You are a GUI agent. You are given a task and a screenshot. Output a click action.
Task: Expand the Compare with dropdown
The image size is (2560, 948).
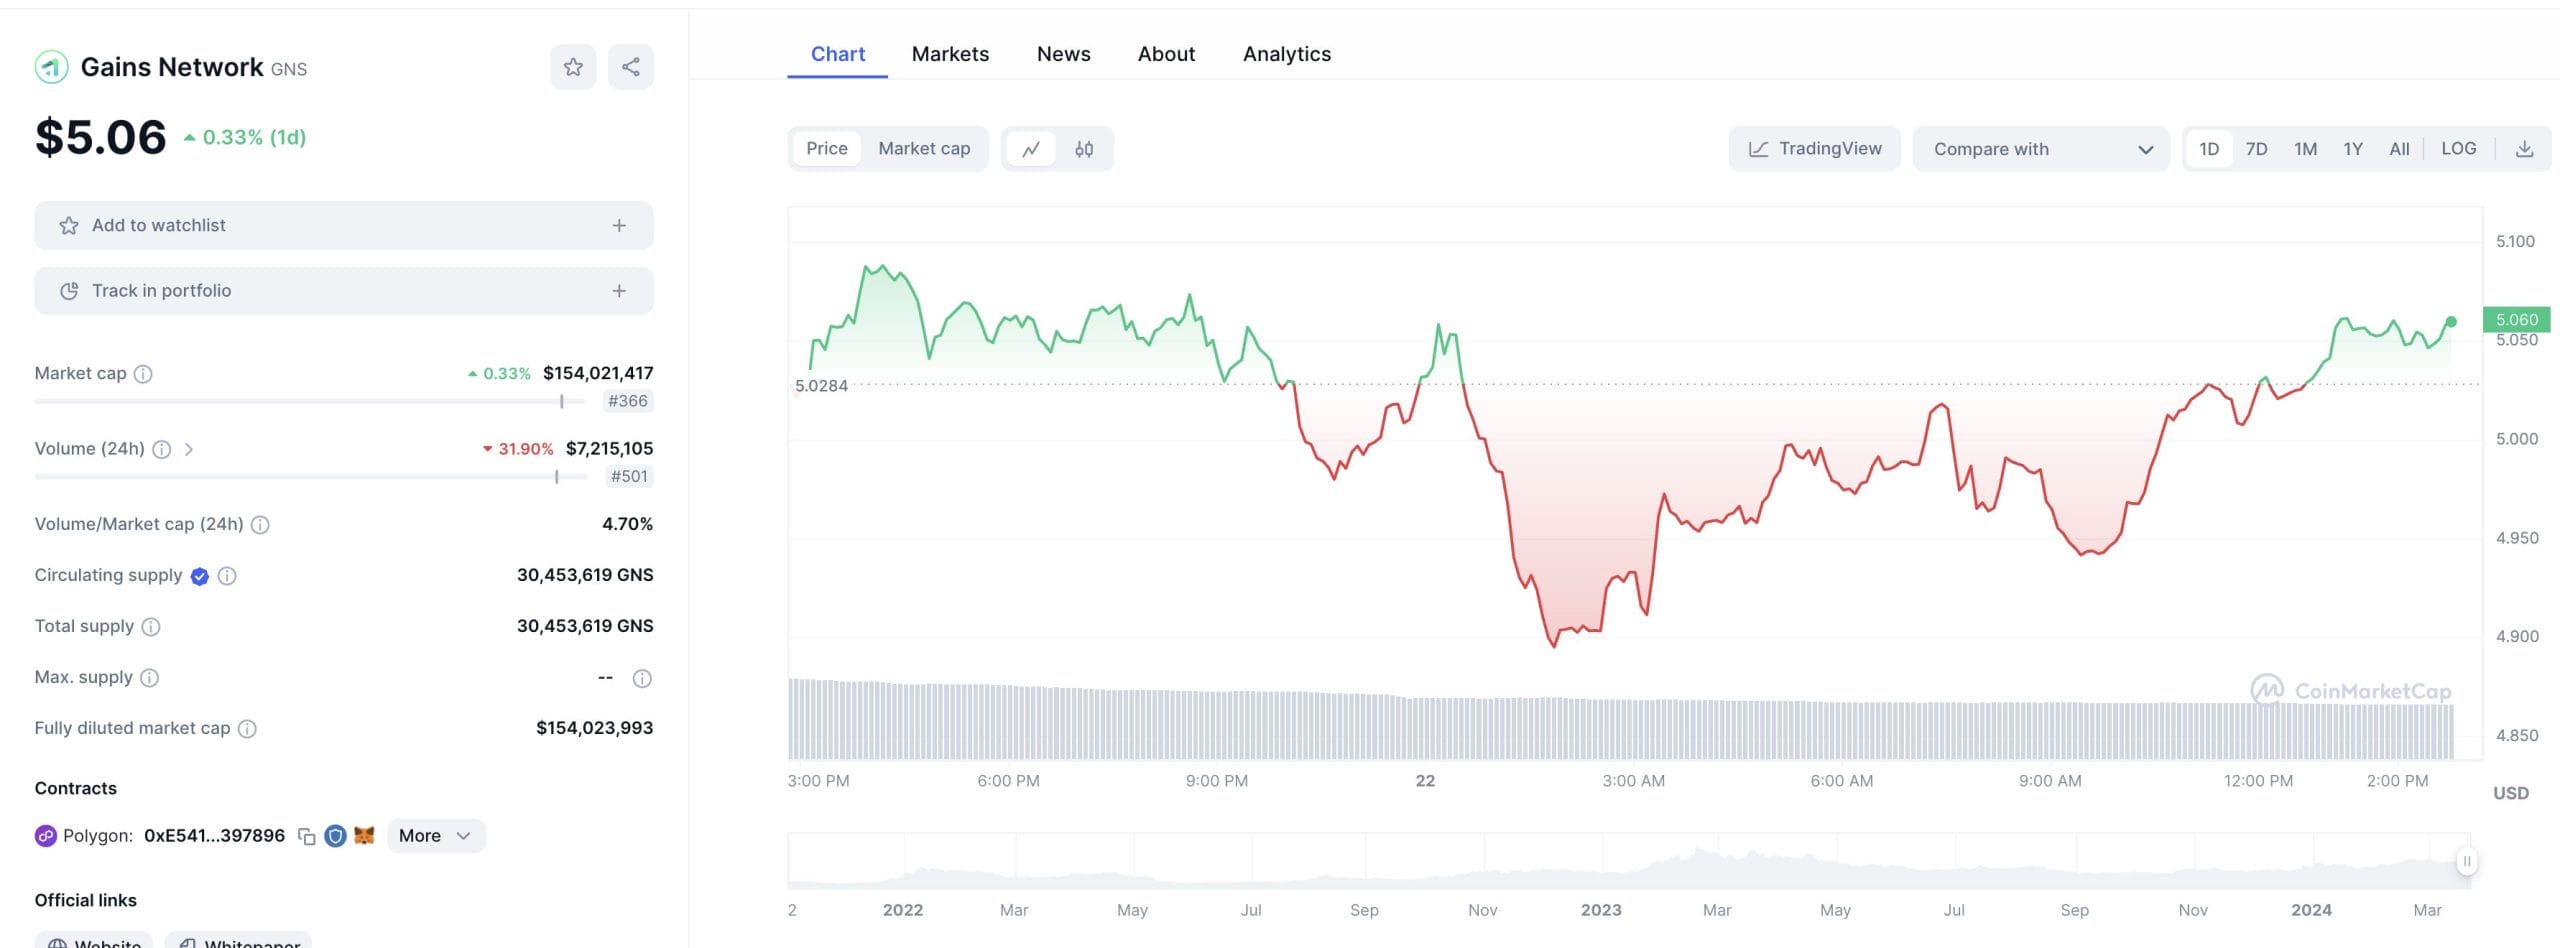click(x=2041, y=148)
